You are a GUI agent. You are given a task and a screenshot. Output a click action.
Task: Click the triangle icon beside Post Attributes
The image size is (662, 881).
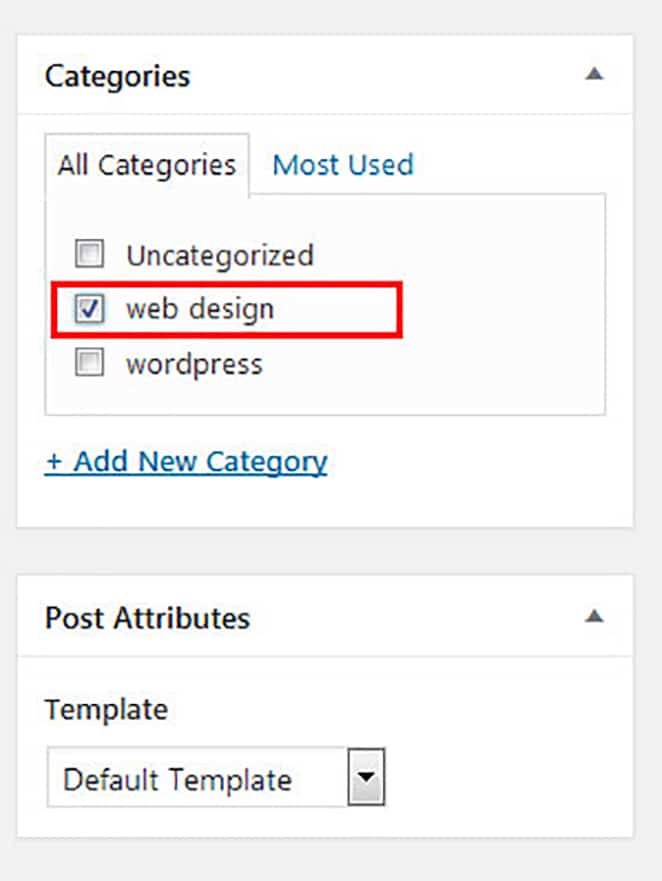pos(595,617)
